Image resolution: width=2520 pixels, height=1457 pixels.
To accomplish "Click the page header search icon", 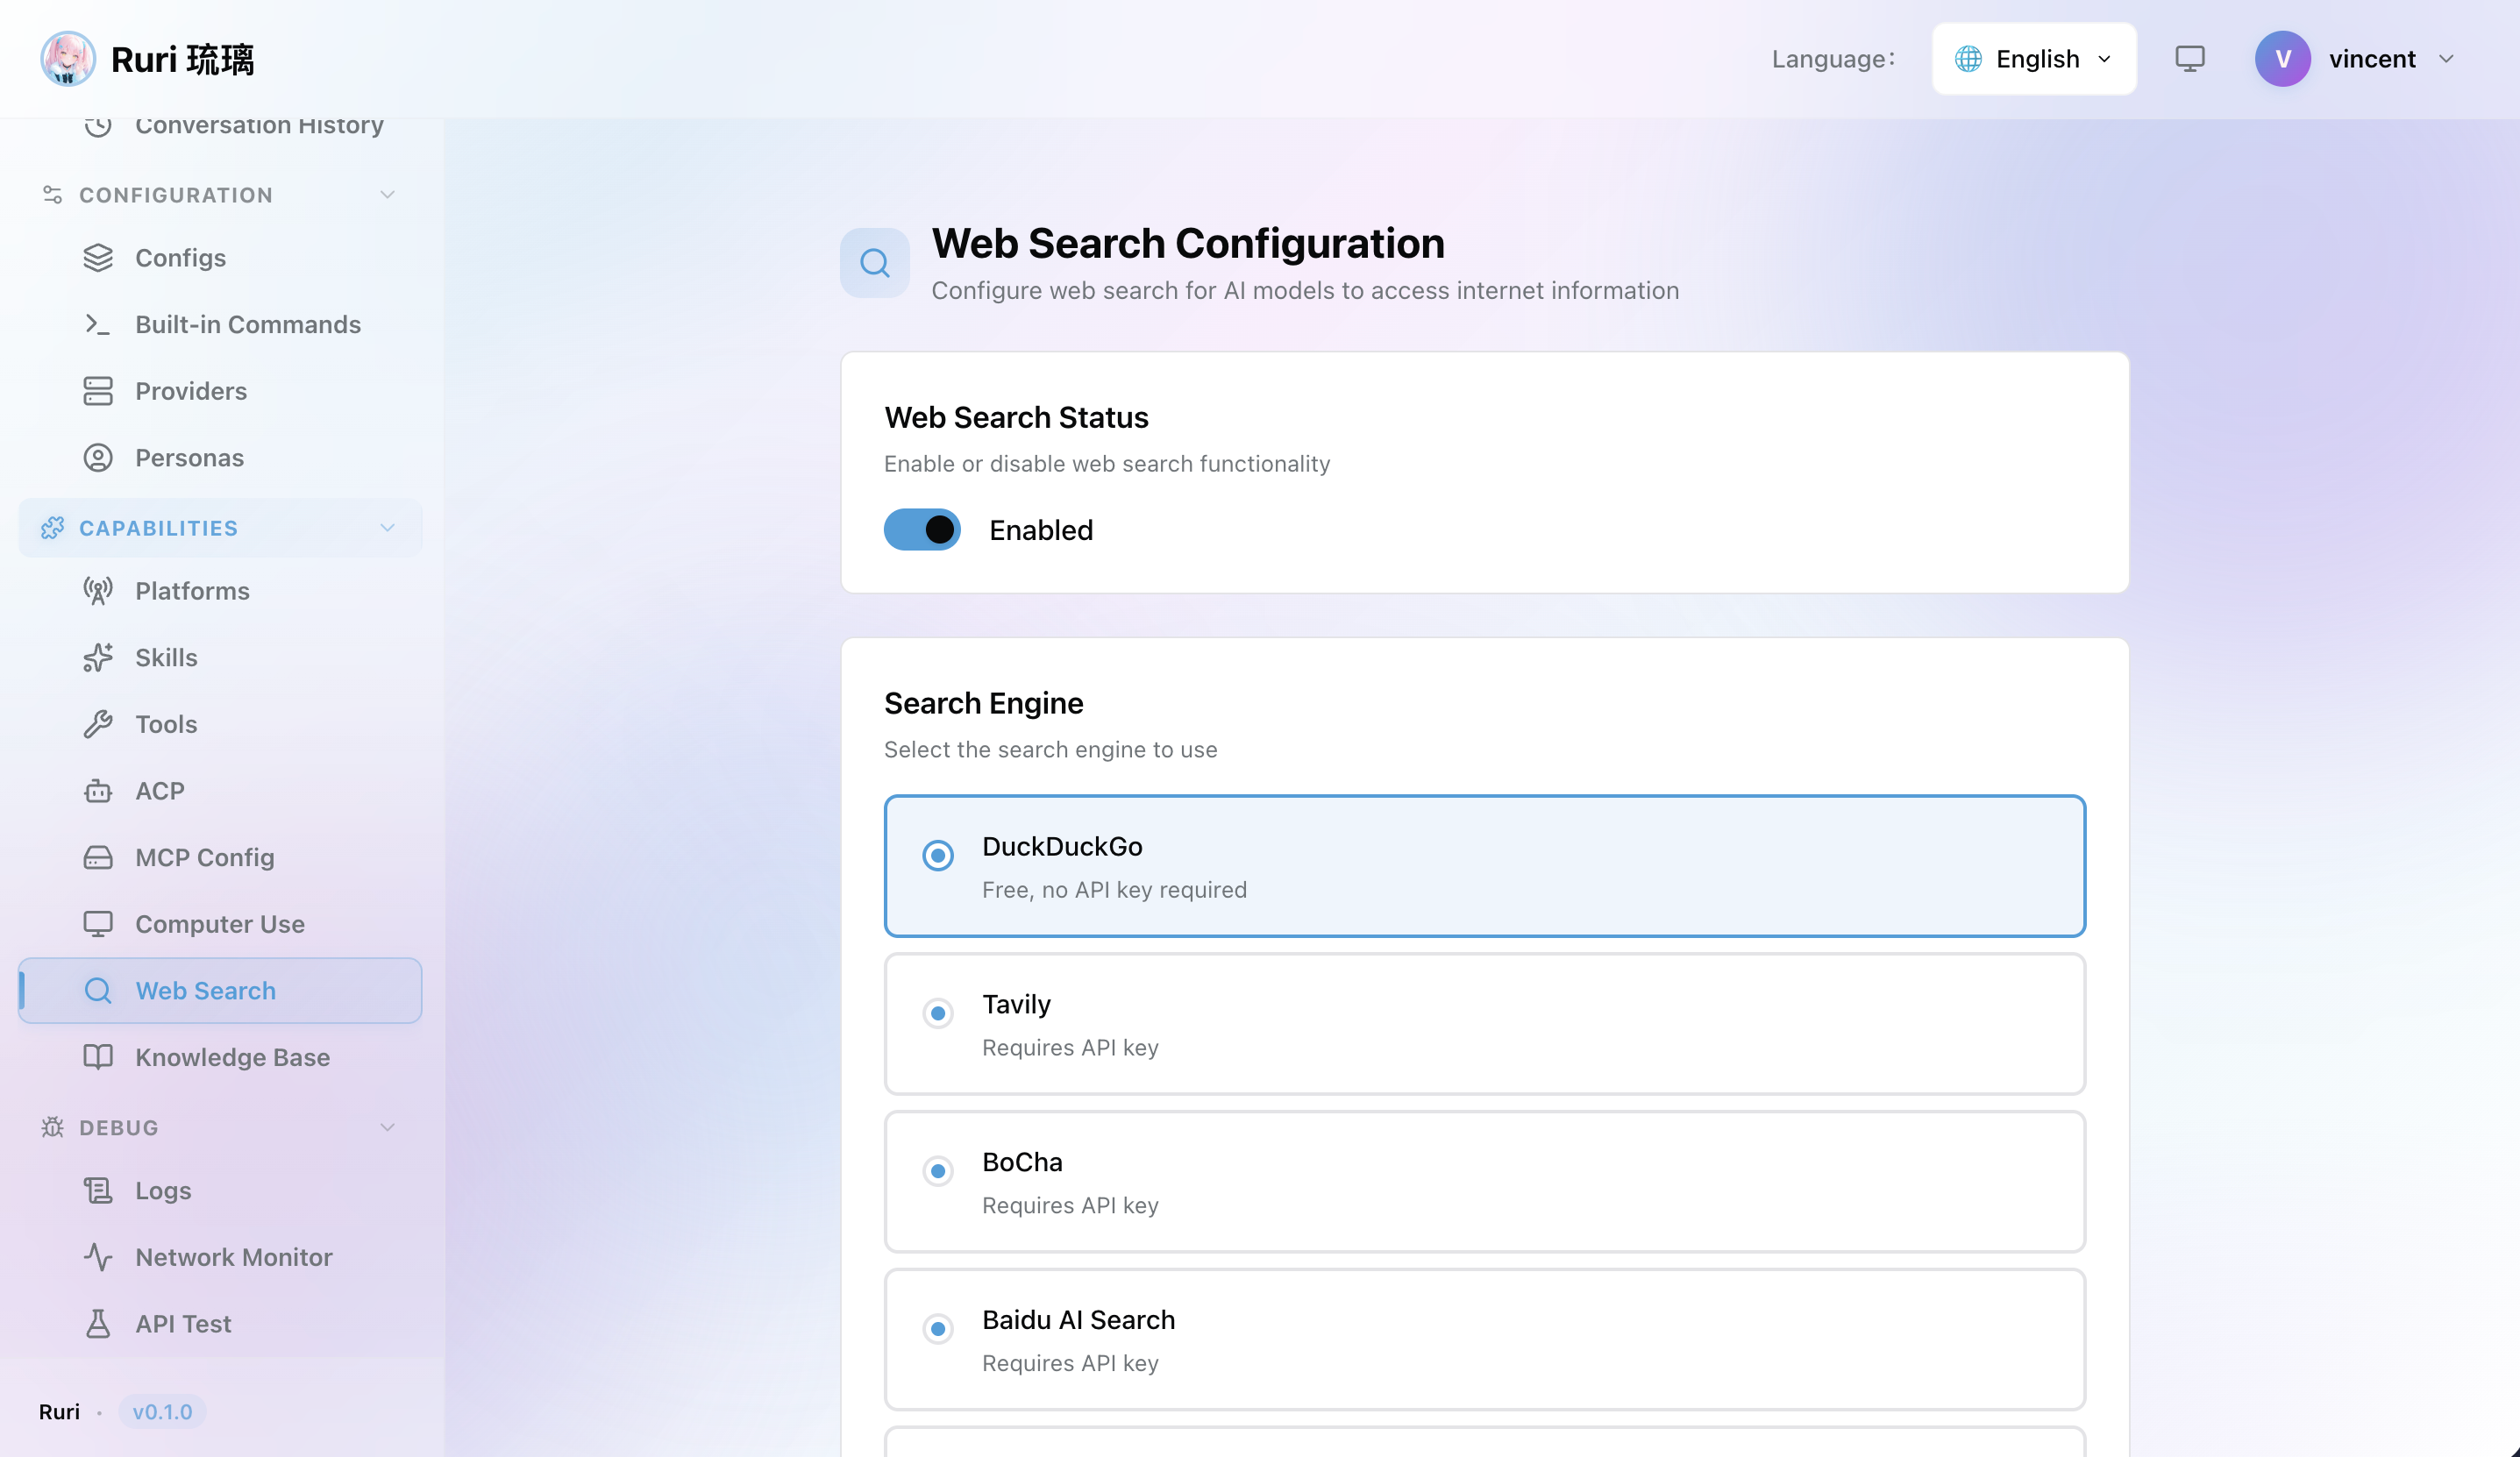I will [875, 263].
